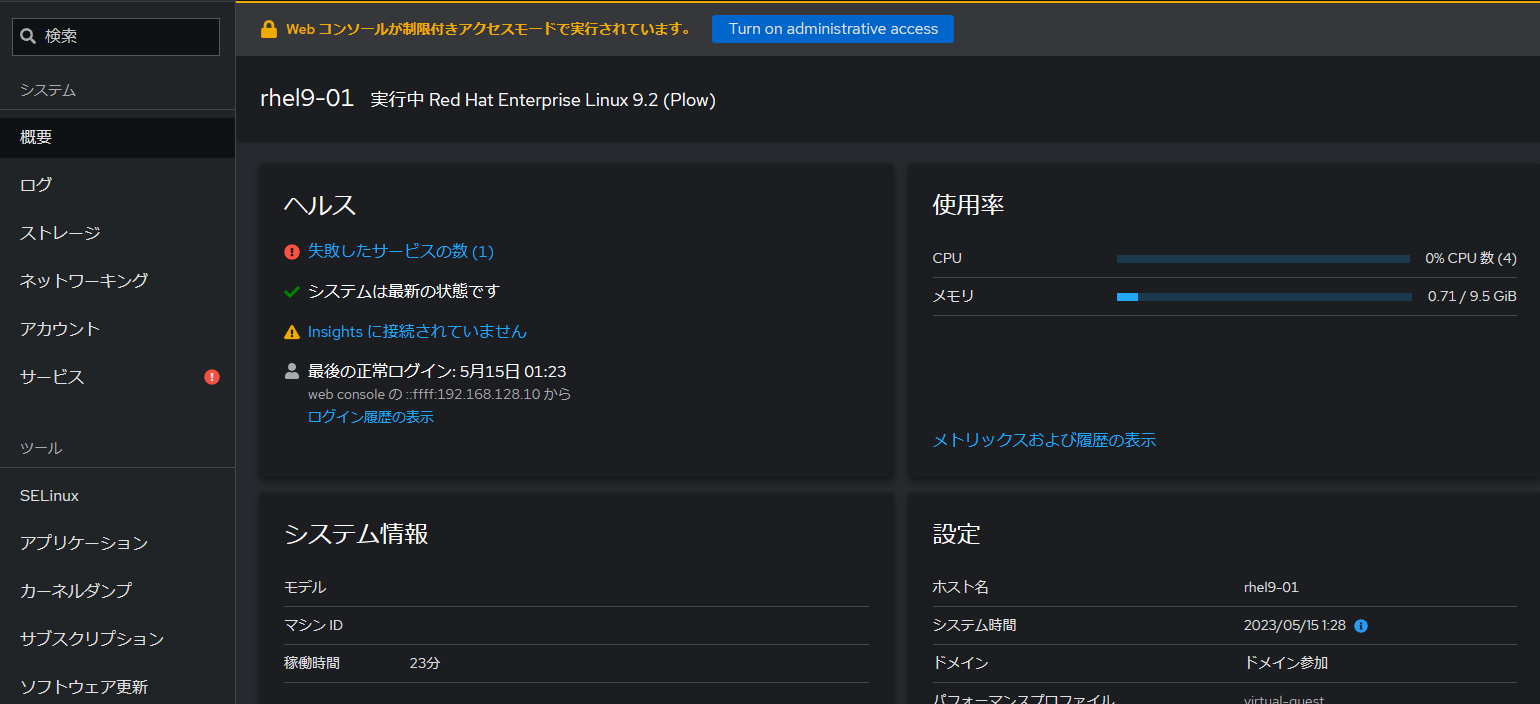This screenshot has height=704, width=1540.
Task: Click the yellow Insights warning triangle icon
Action: click(291, 330)
